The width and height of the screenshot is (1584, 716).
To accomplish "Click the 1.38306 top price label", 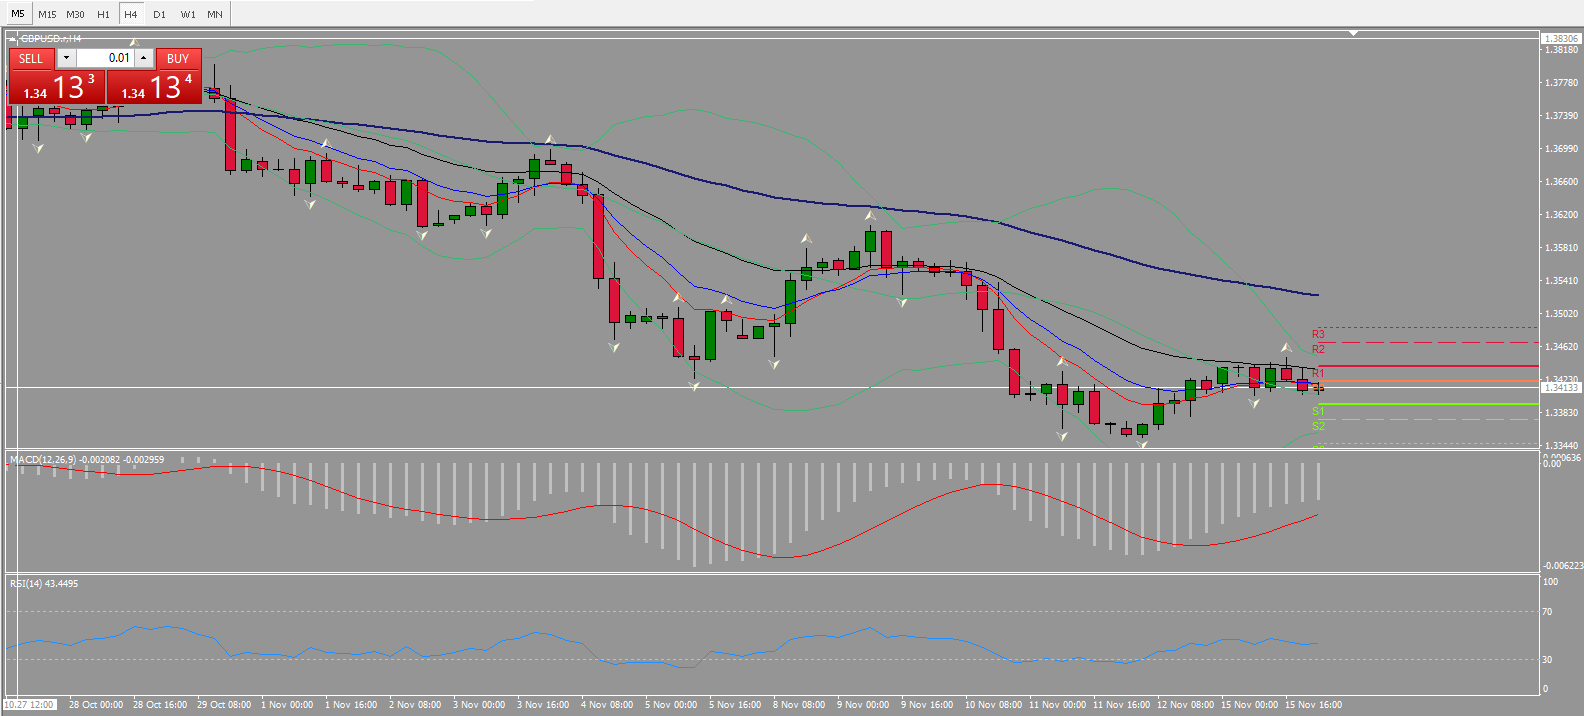I will point(1561,38).
